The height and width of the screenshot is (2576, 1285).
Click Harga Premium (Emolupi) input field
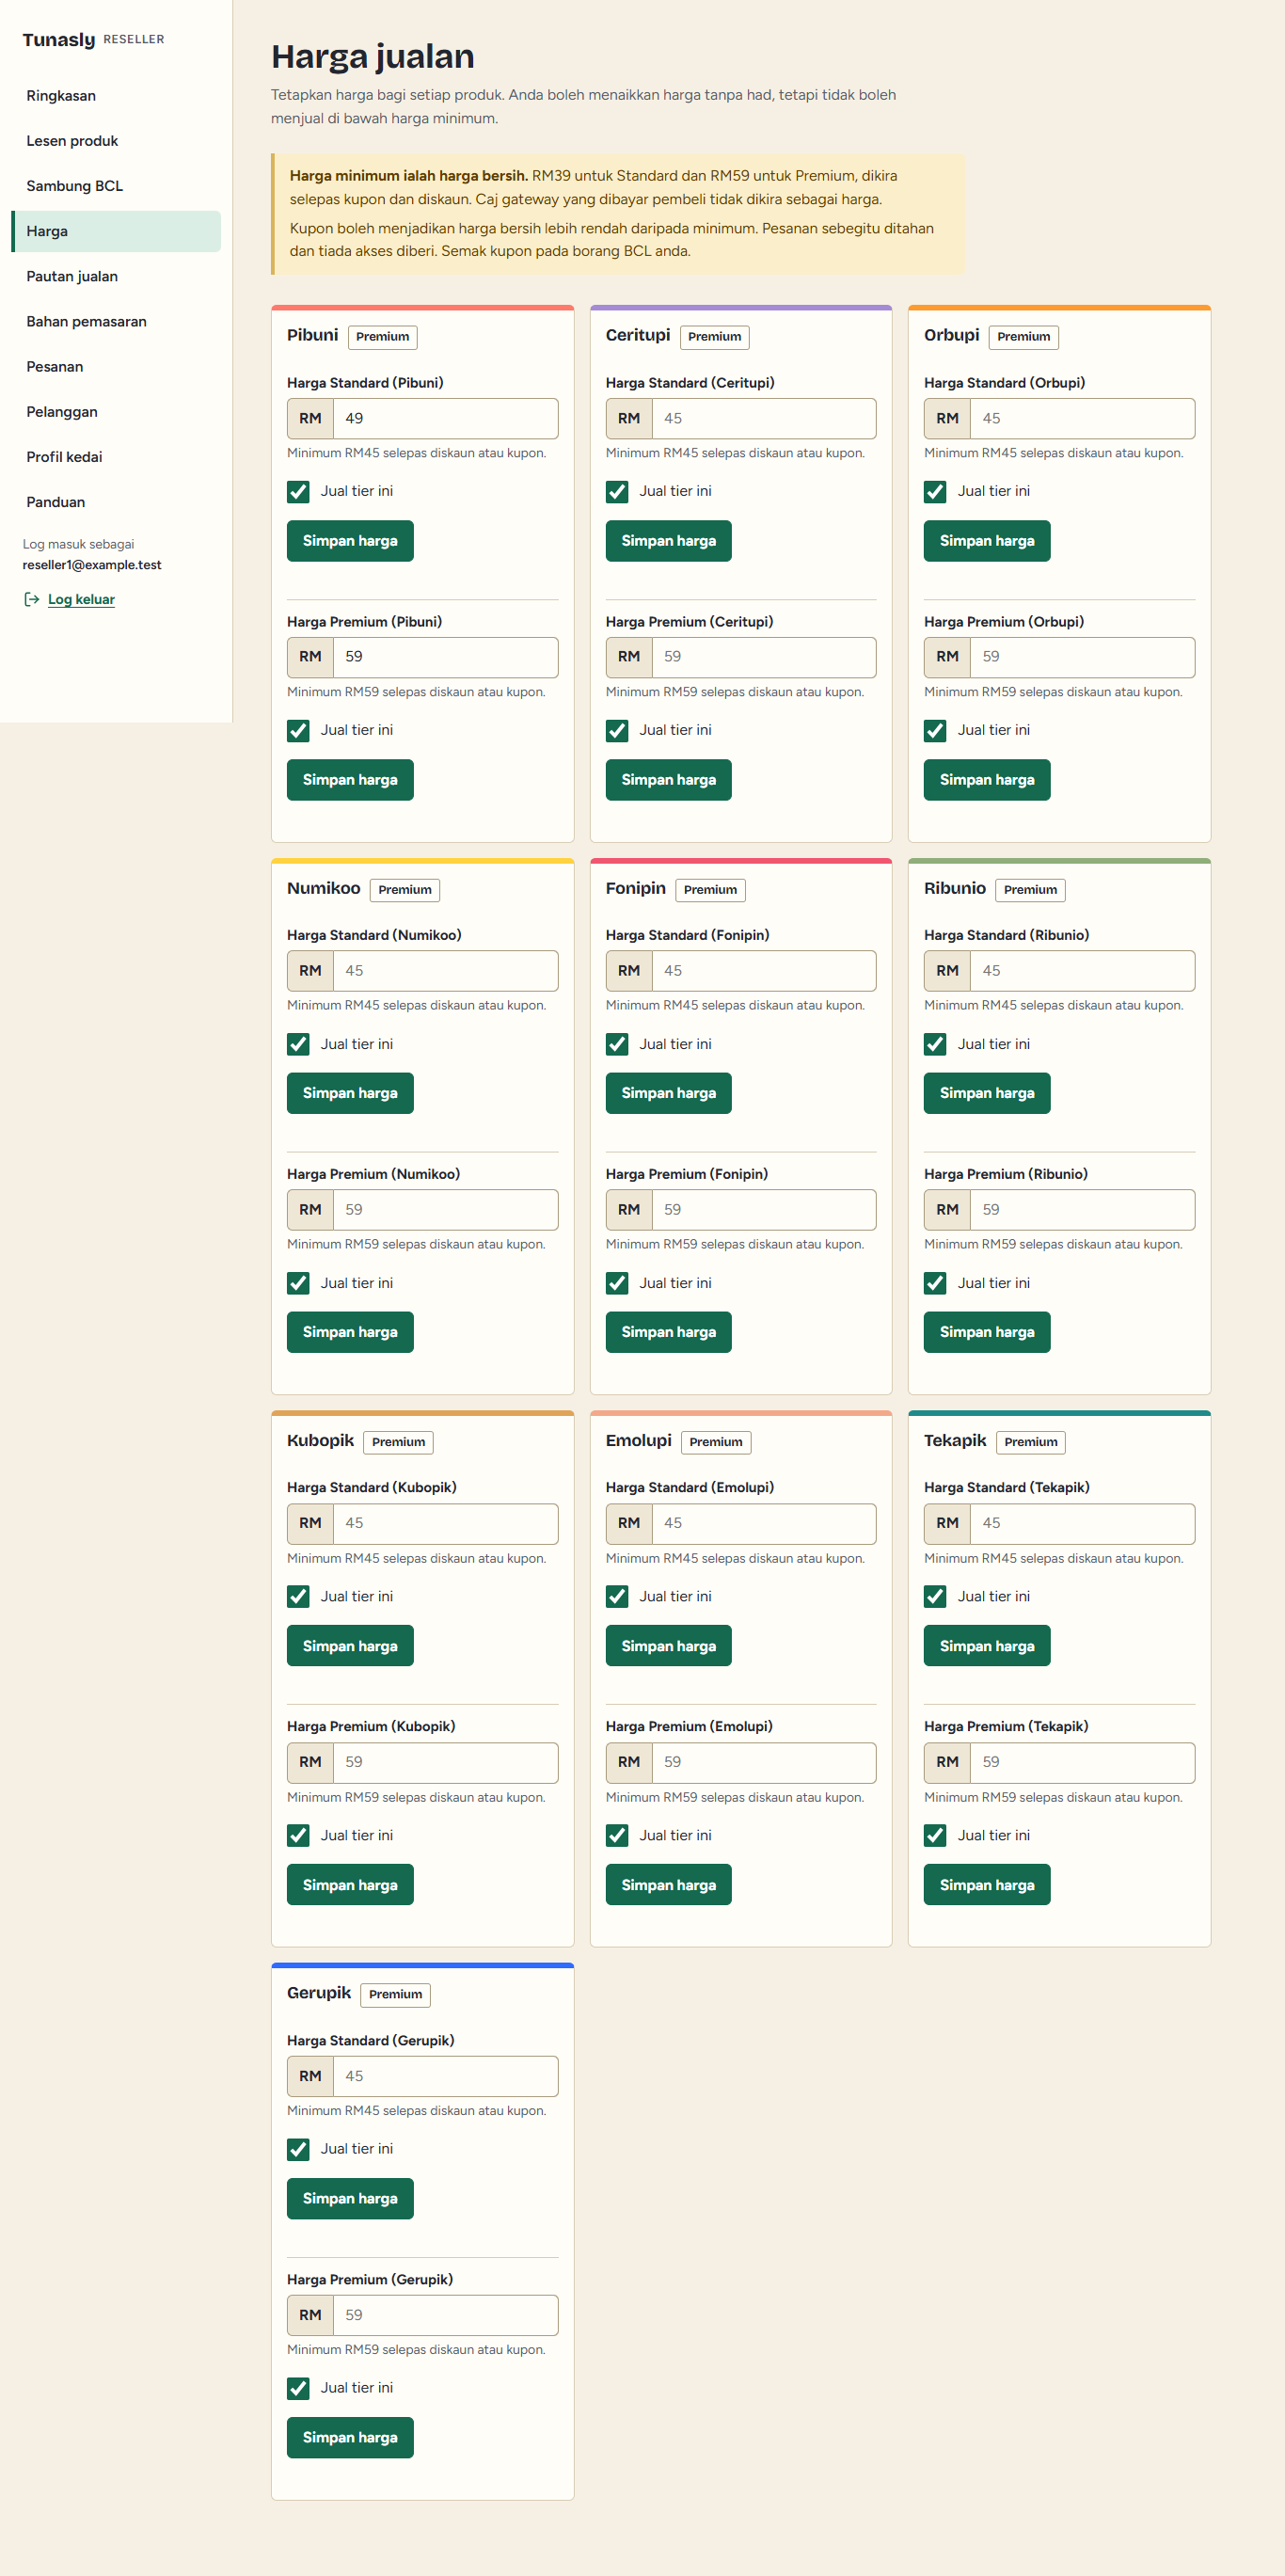click(x=764, y=1762)
